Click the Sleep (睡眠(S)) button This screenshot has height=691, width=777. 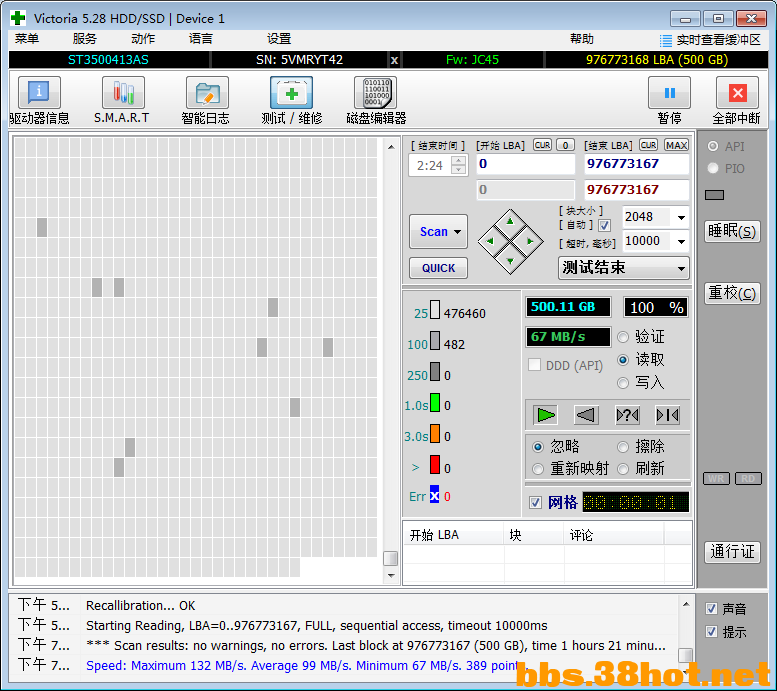point(732,231)
